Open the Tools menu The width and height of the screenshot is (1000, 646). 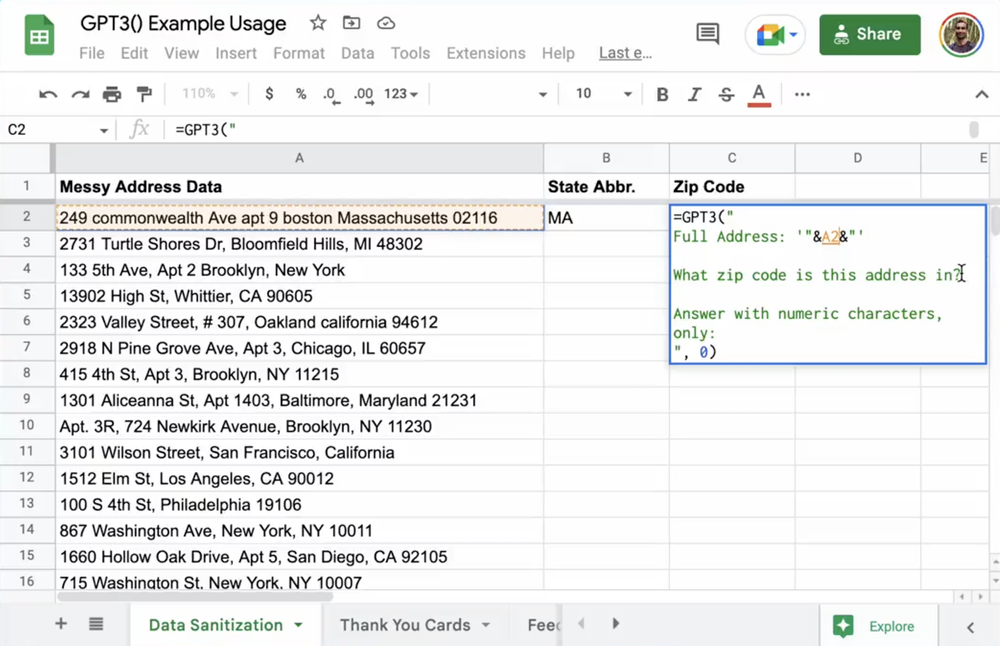tap(410, 54)
